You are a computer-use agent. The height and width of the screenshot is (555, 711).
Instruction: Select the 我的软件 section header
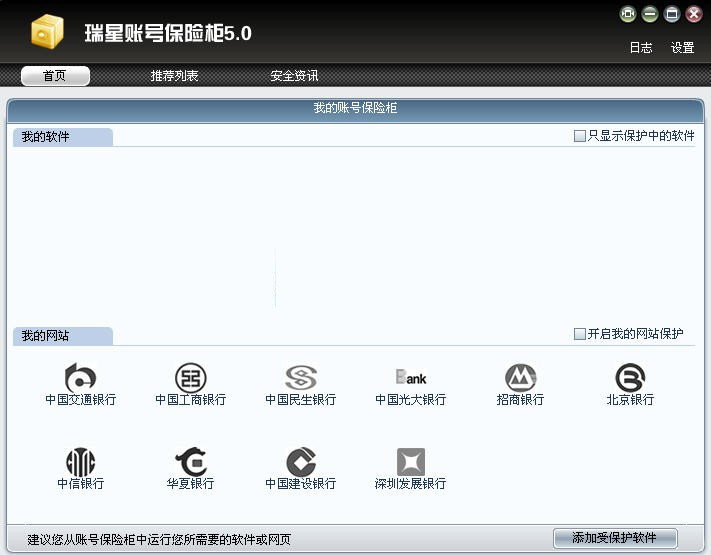(x=63, y=137)
